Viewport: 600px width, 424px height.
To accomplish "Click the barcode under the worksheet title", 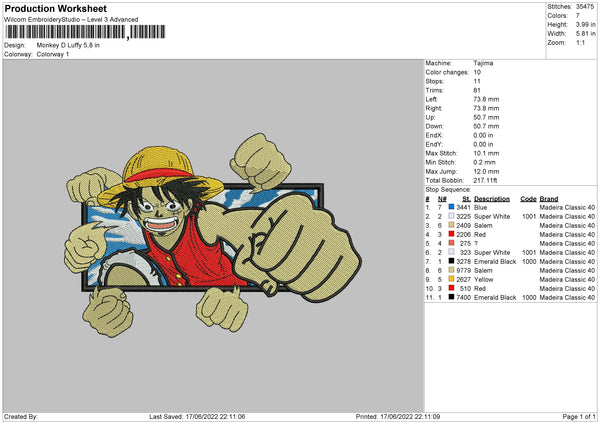I will [x=85, y=32].
